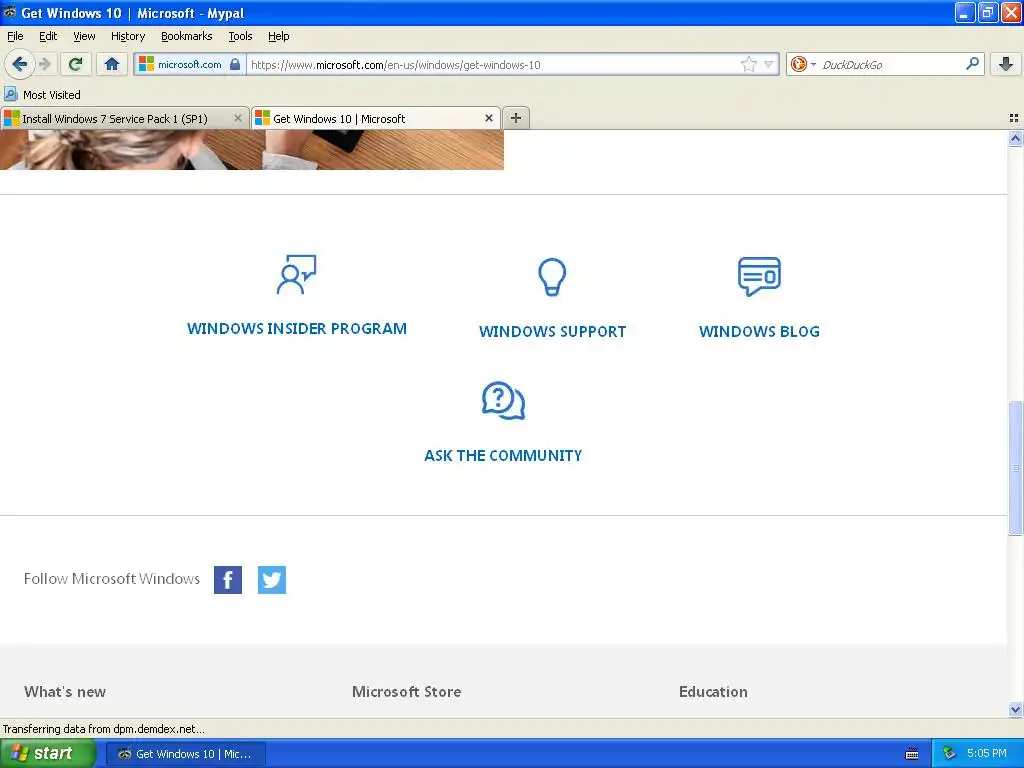Follow Microsoft Windows on Facebook icon
Screen dimensions: 1024x768
click(x=228, y=580)
